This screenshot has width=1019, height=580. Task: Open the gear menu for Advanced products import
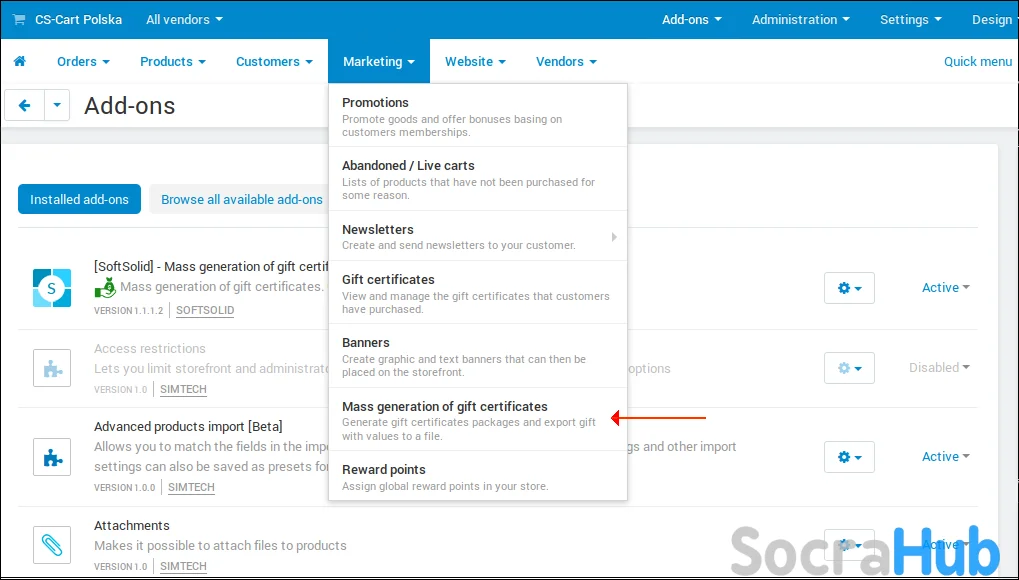point(849,457)
